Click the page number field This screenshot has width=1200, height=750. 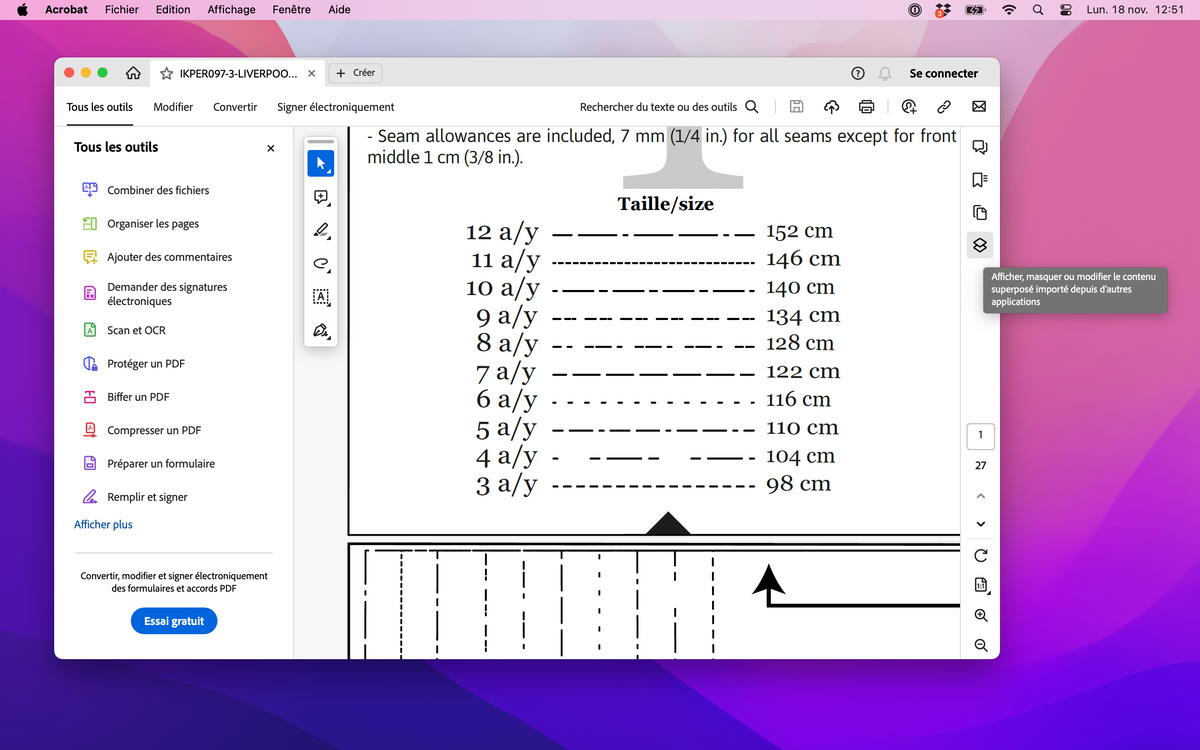tap(980, 435)
